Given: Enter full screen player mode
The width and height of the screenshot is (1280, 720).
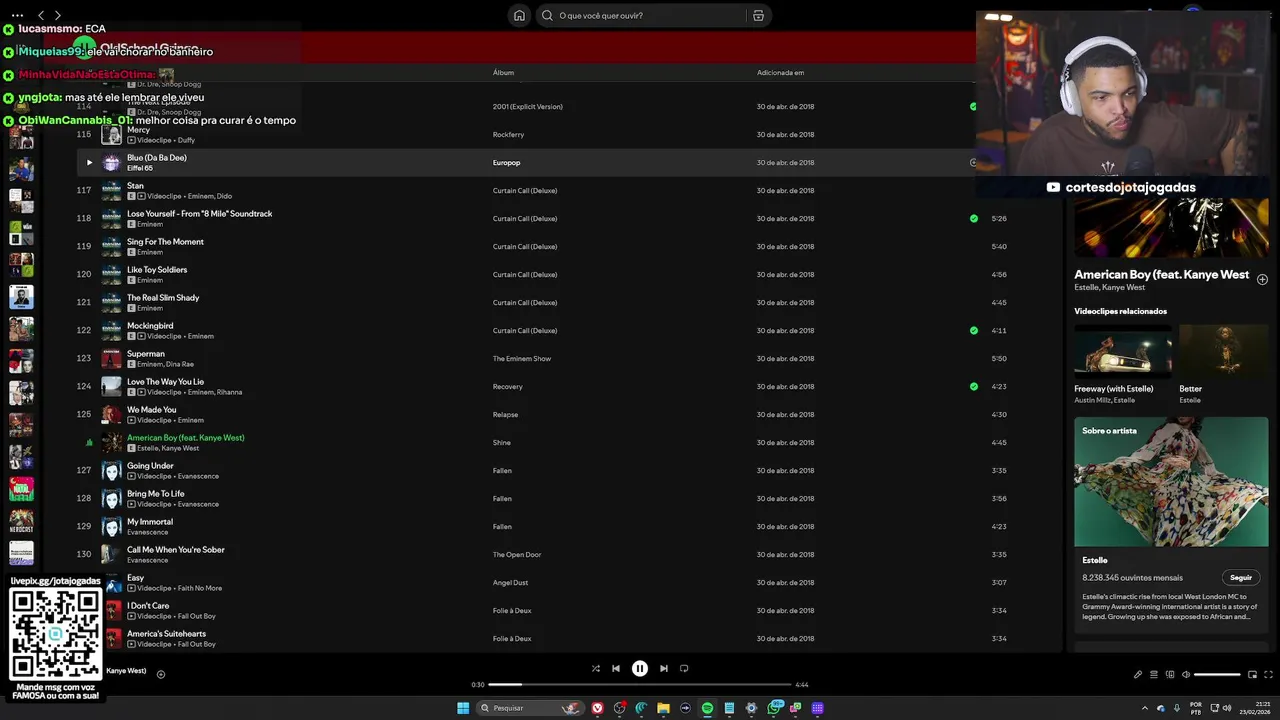Looking at the screenshot, I should (x=1269, y=675).
